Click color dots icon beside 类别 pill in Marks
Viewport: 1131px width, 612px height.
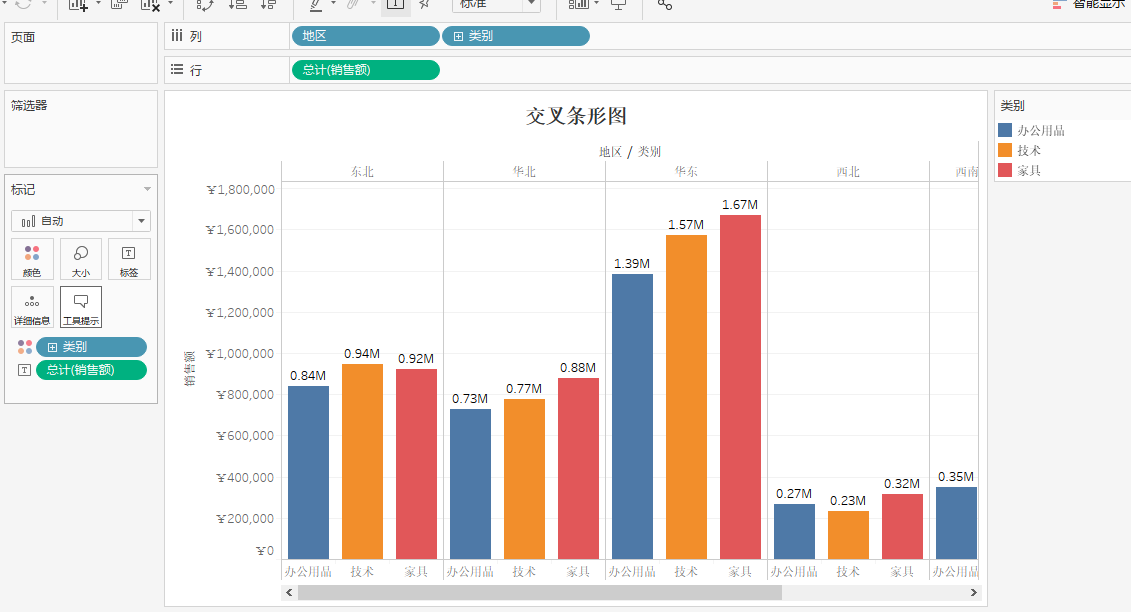[x=25, y=347]
